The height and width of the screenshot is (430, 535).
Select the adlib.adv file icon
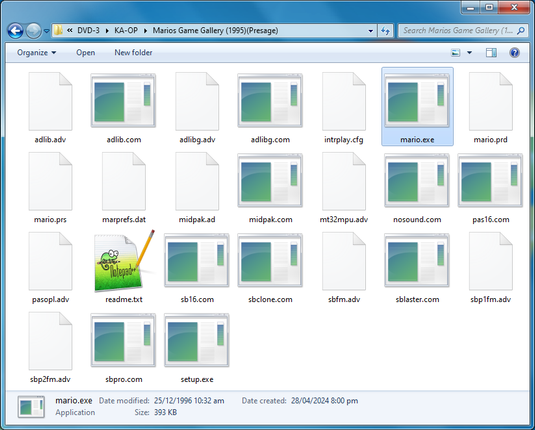(x=50, y=101)
